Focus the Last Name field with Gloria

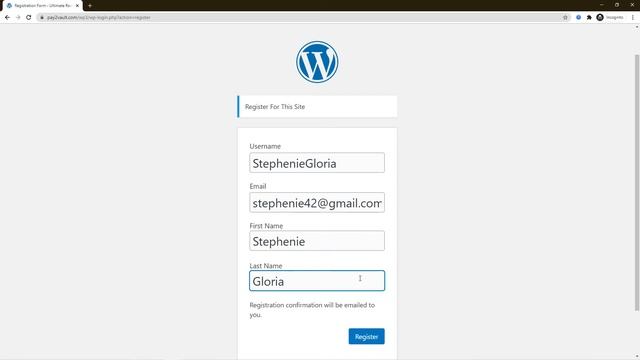point(317,281)
